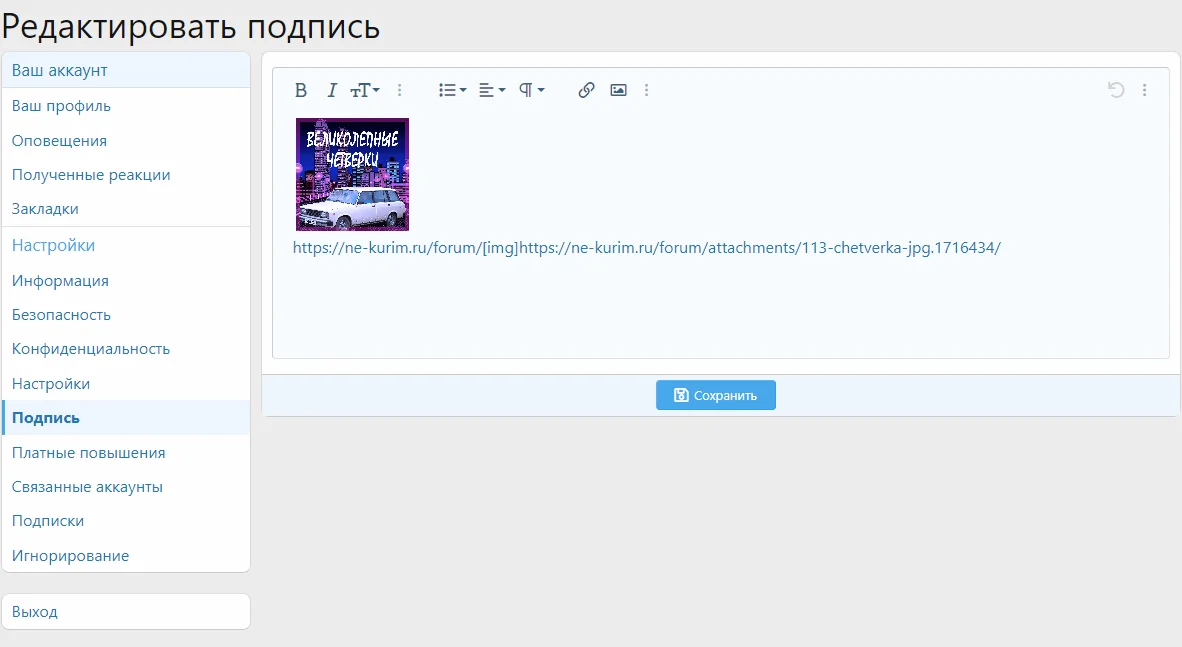
Task: Select the car image thumbnail in the signature
Action: (x=352, y=174)
